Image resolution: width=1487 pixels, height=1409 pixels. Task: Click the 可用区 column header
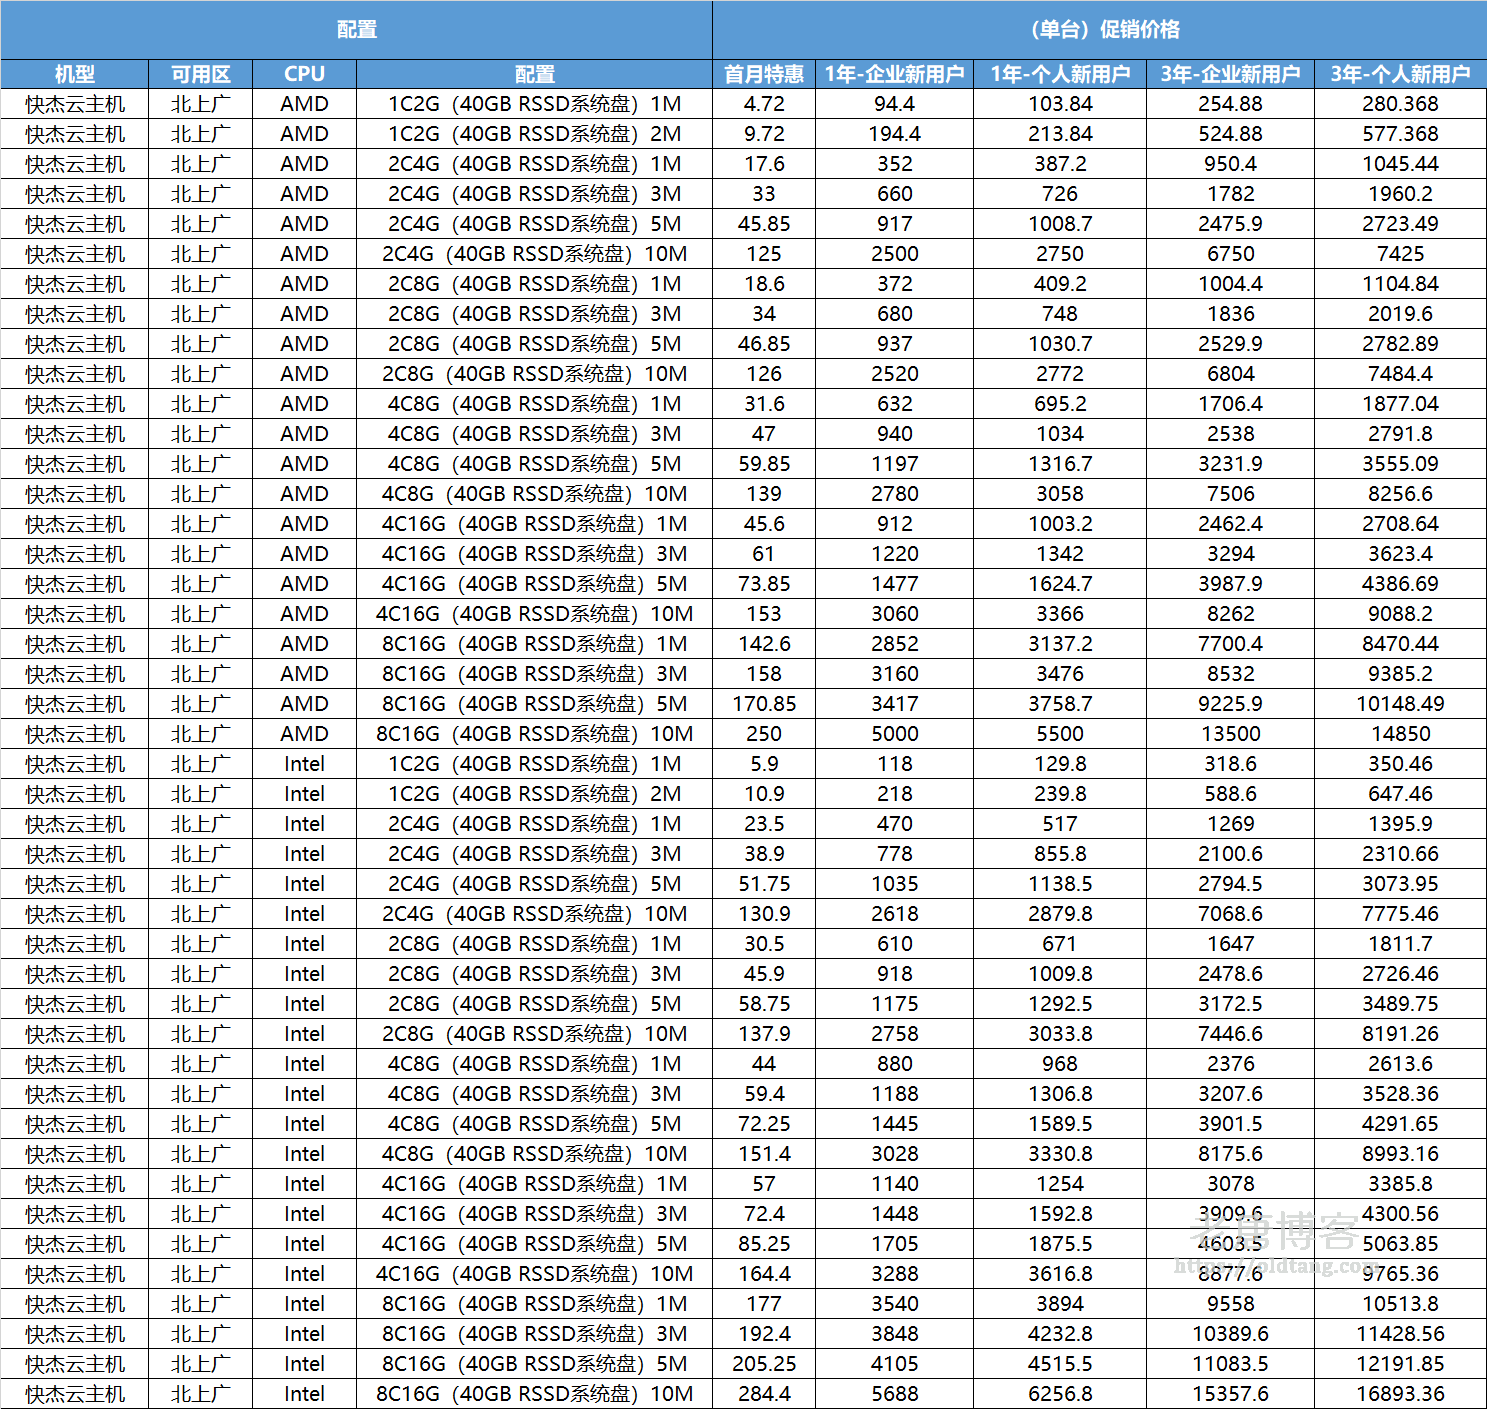click(200, 74)
